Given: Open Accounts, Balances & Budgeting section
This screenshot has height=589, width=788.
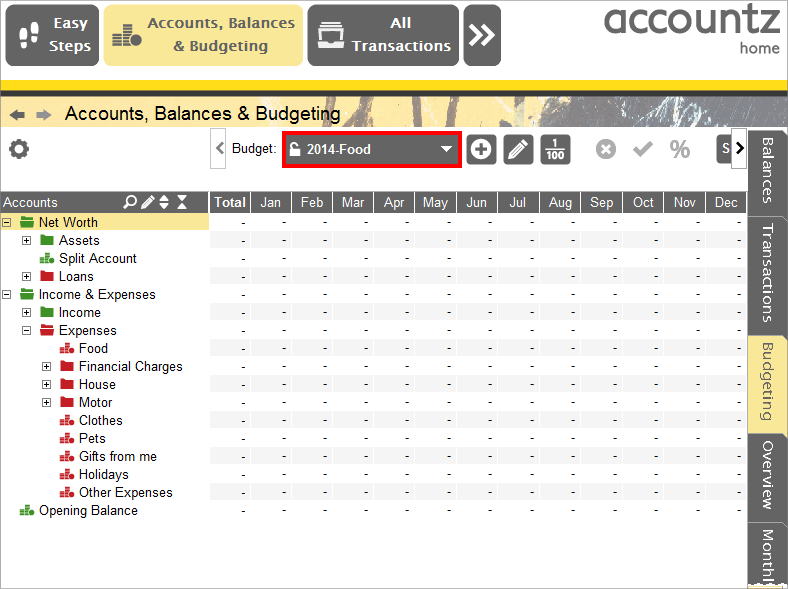Looking at the screenshot, I should 203,35.
